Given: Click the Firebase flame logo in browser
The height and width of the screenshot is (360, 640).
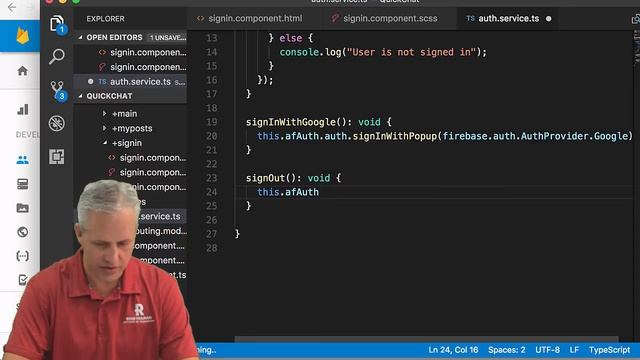Looking at the screenshot, I should 22,36.
